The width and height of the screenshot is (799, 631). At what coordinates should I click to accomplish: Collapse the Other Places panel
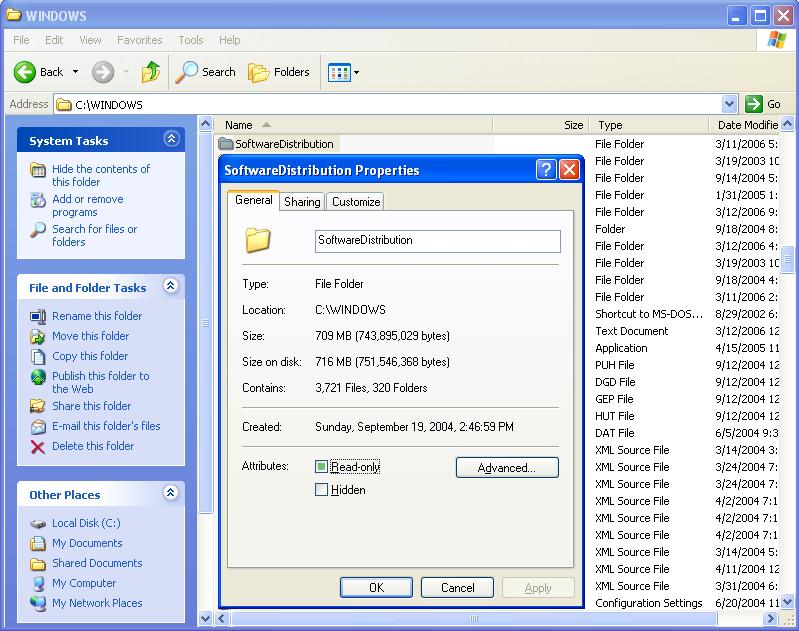click(170, 492)
